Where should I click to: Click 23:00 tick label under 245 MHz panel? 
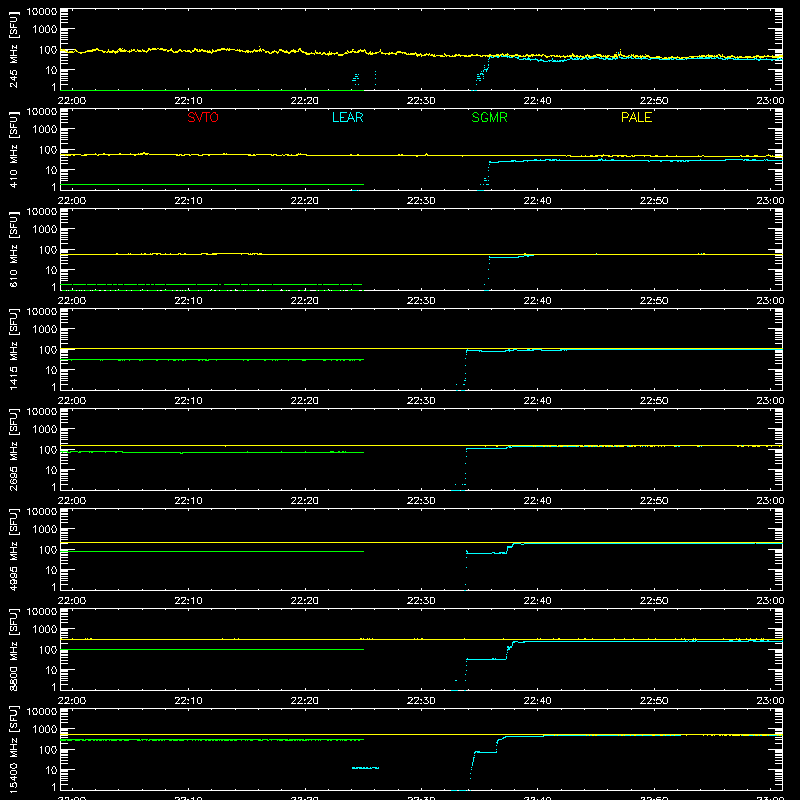(770, 101)
